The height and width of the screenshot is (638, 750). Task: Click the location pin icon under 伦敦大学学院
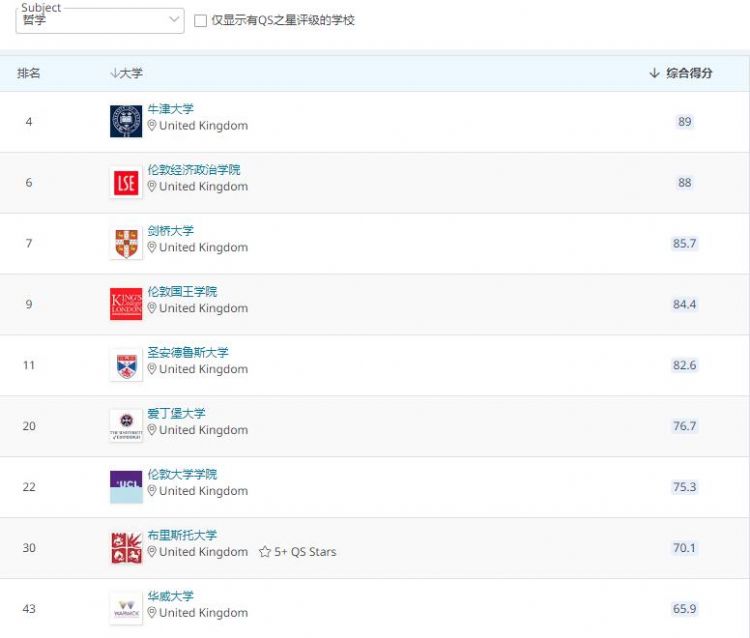pyautogui.click(x=152, y=490)
